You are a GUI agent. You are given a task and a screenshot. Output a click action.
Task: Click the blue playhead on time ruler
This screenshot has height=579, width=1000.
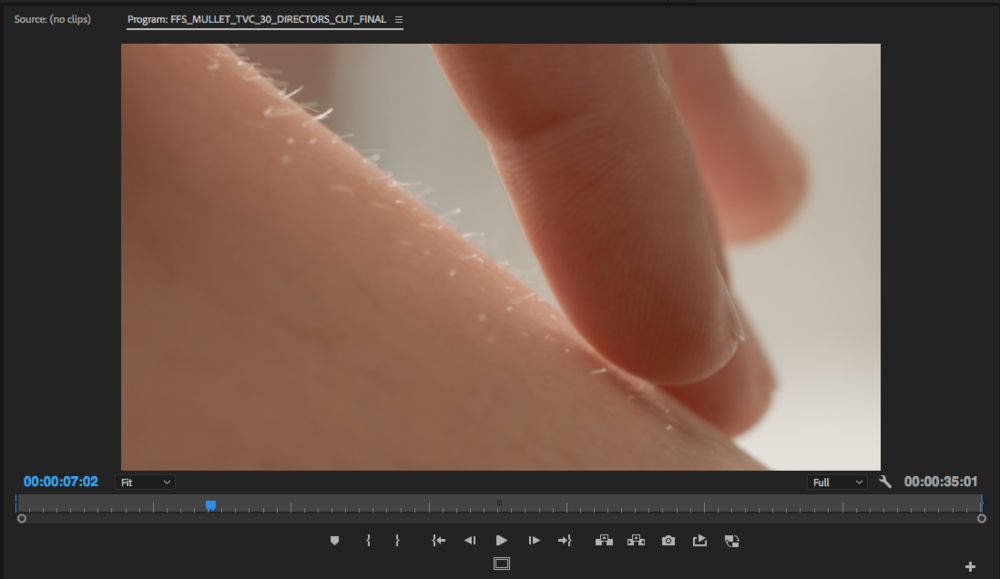click(211, 505)
